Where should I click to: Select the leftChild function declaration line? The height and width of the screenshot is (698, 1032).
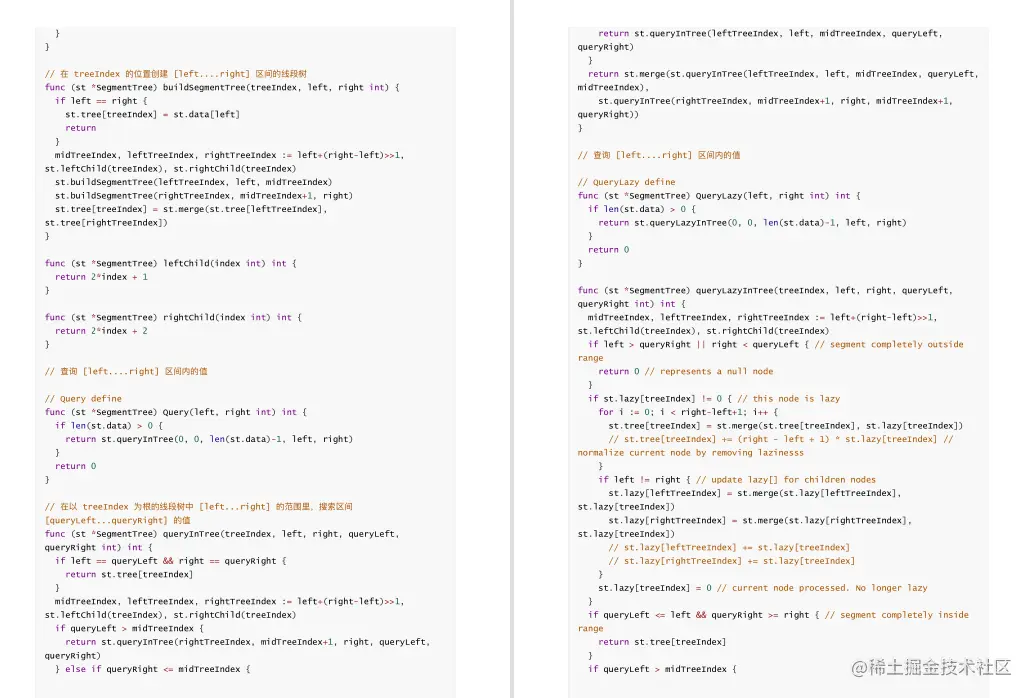pos(170,263)
